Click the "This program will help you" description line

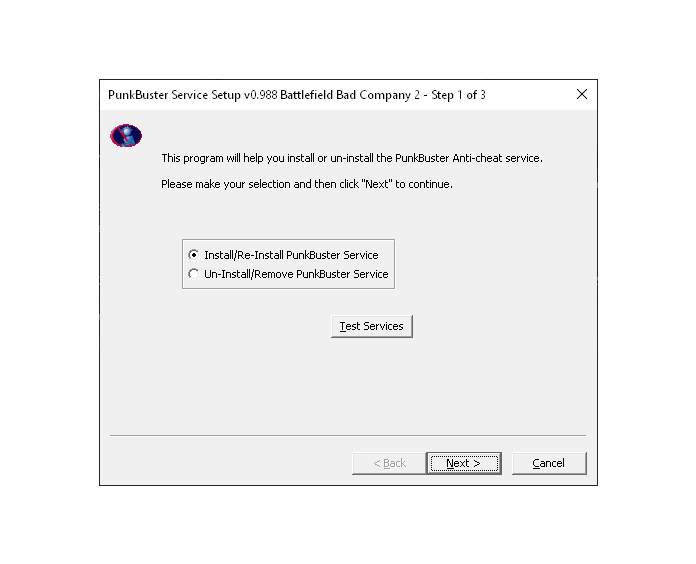[x=352, y=158]
